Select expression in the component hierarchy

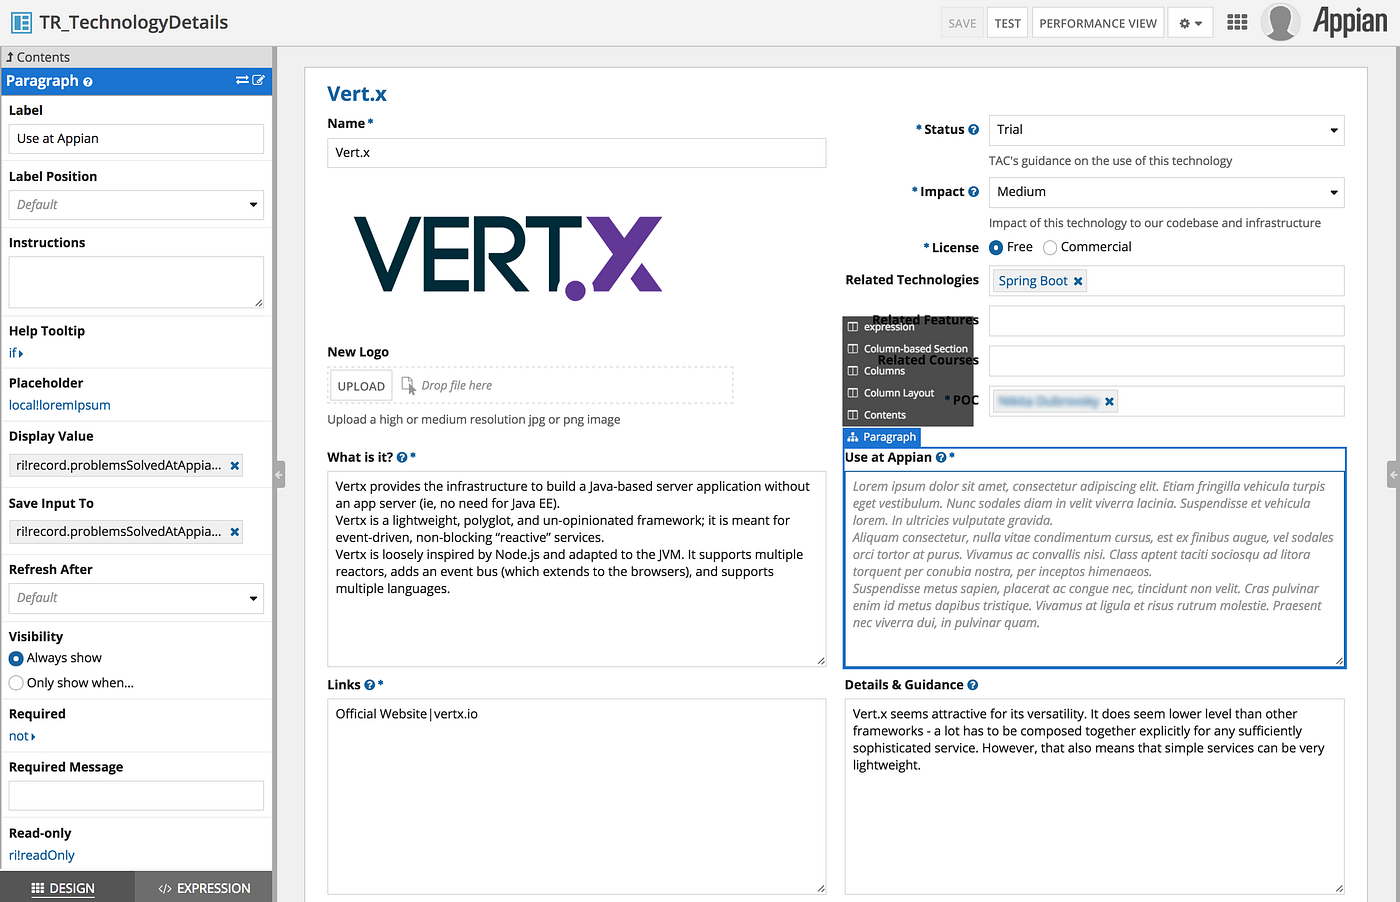(889, 327)
